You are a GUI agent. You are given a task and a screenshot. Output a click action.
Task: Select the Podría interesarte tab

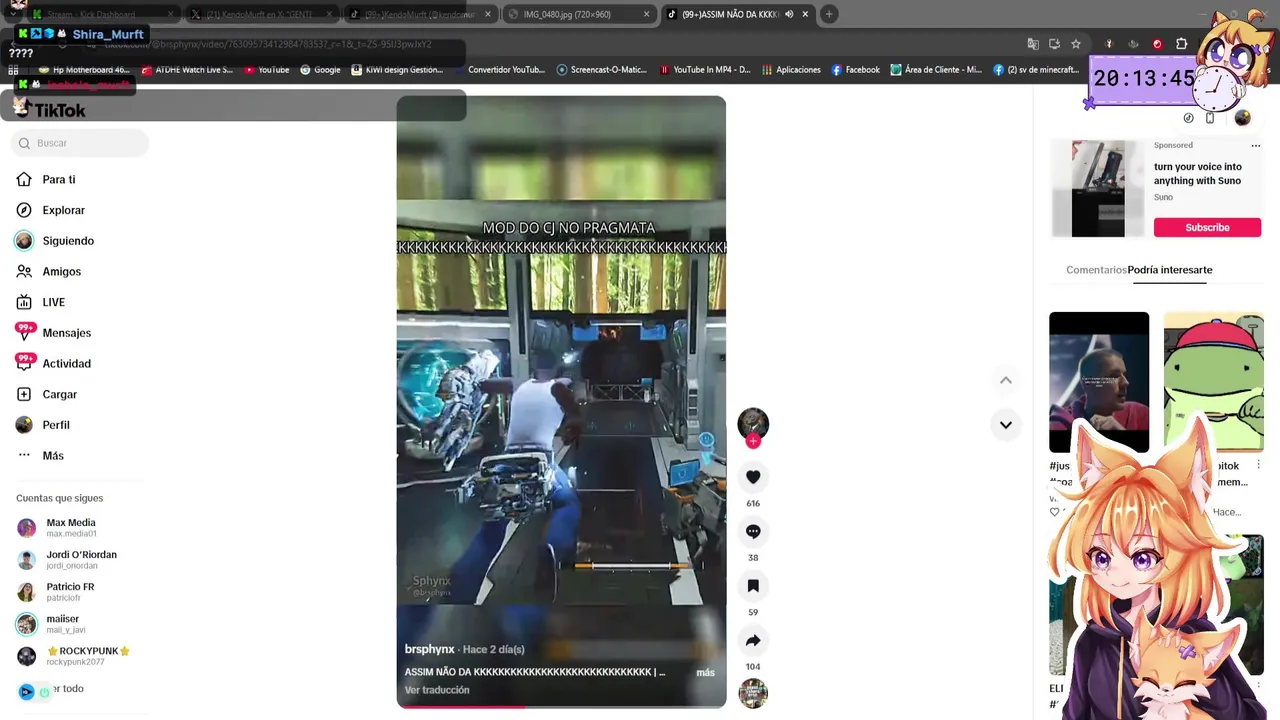tap(1170, 270)
